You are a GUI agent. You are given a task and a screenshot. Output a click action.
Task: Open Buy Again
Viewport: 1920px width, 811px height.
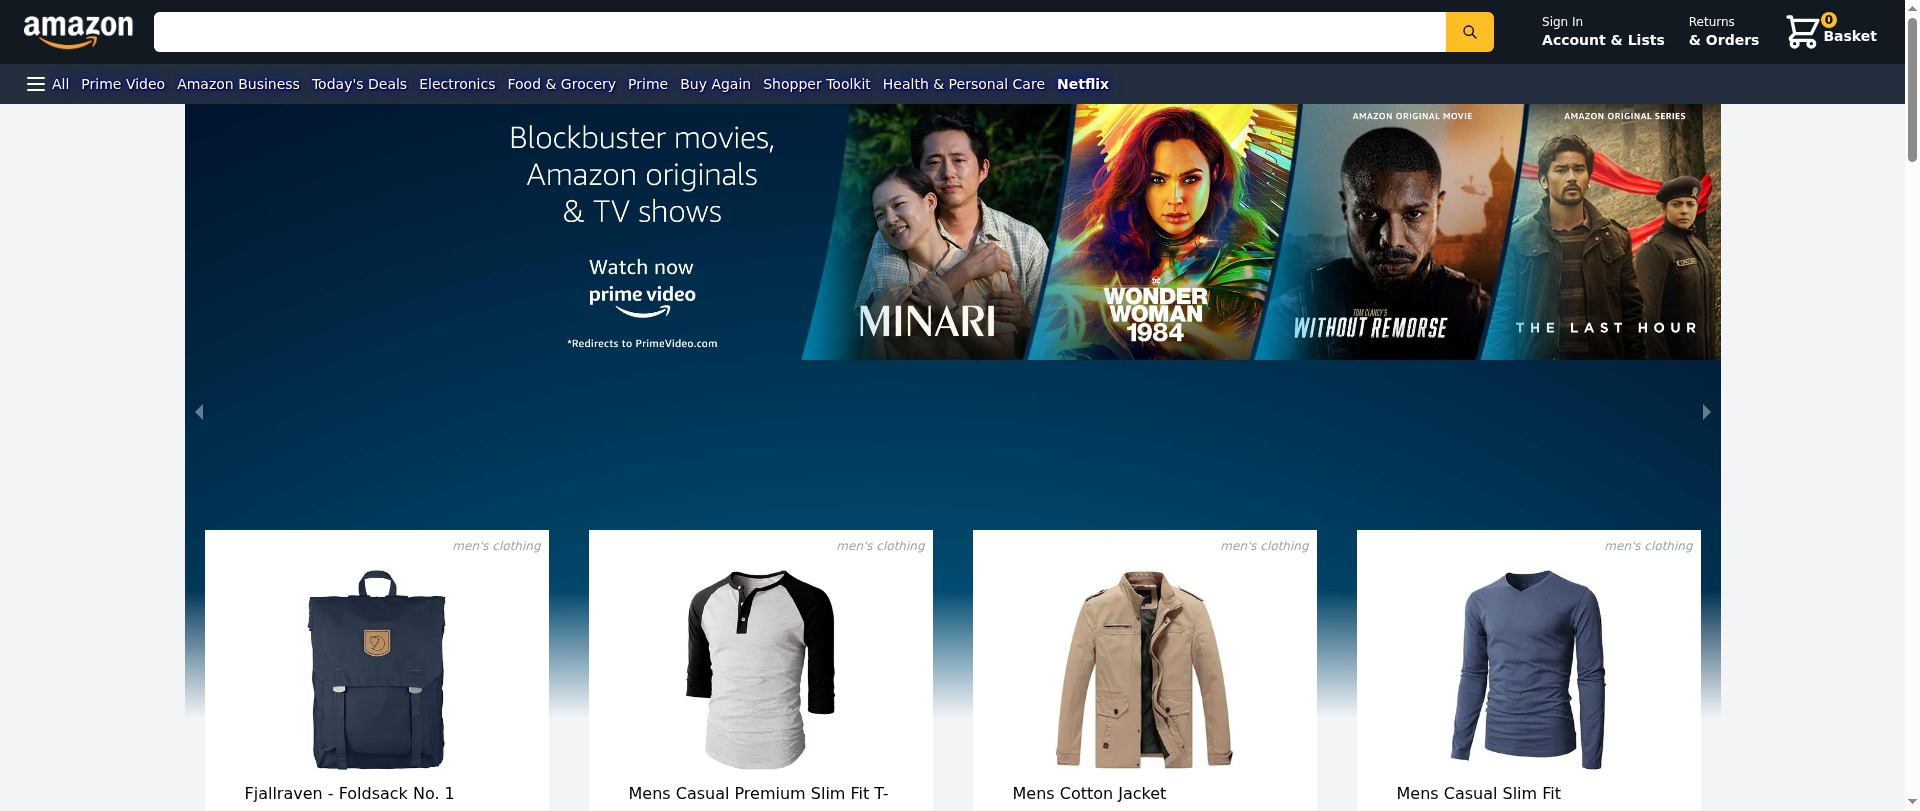[x=715, y=84]
